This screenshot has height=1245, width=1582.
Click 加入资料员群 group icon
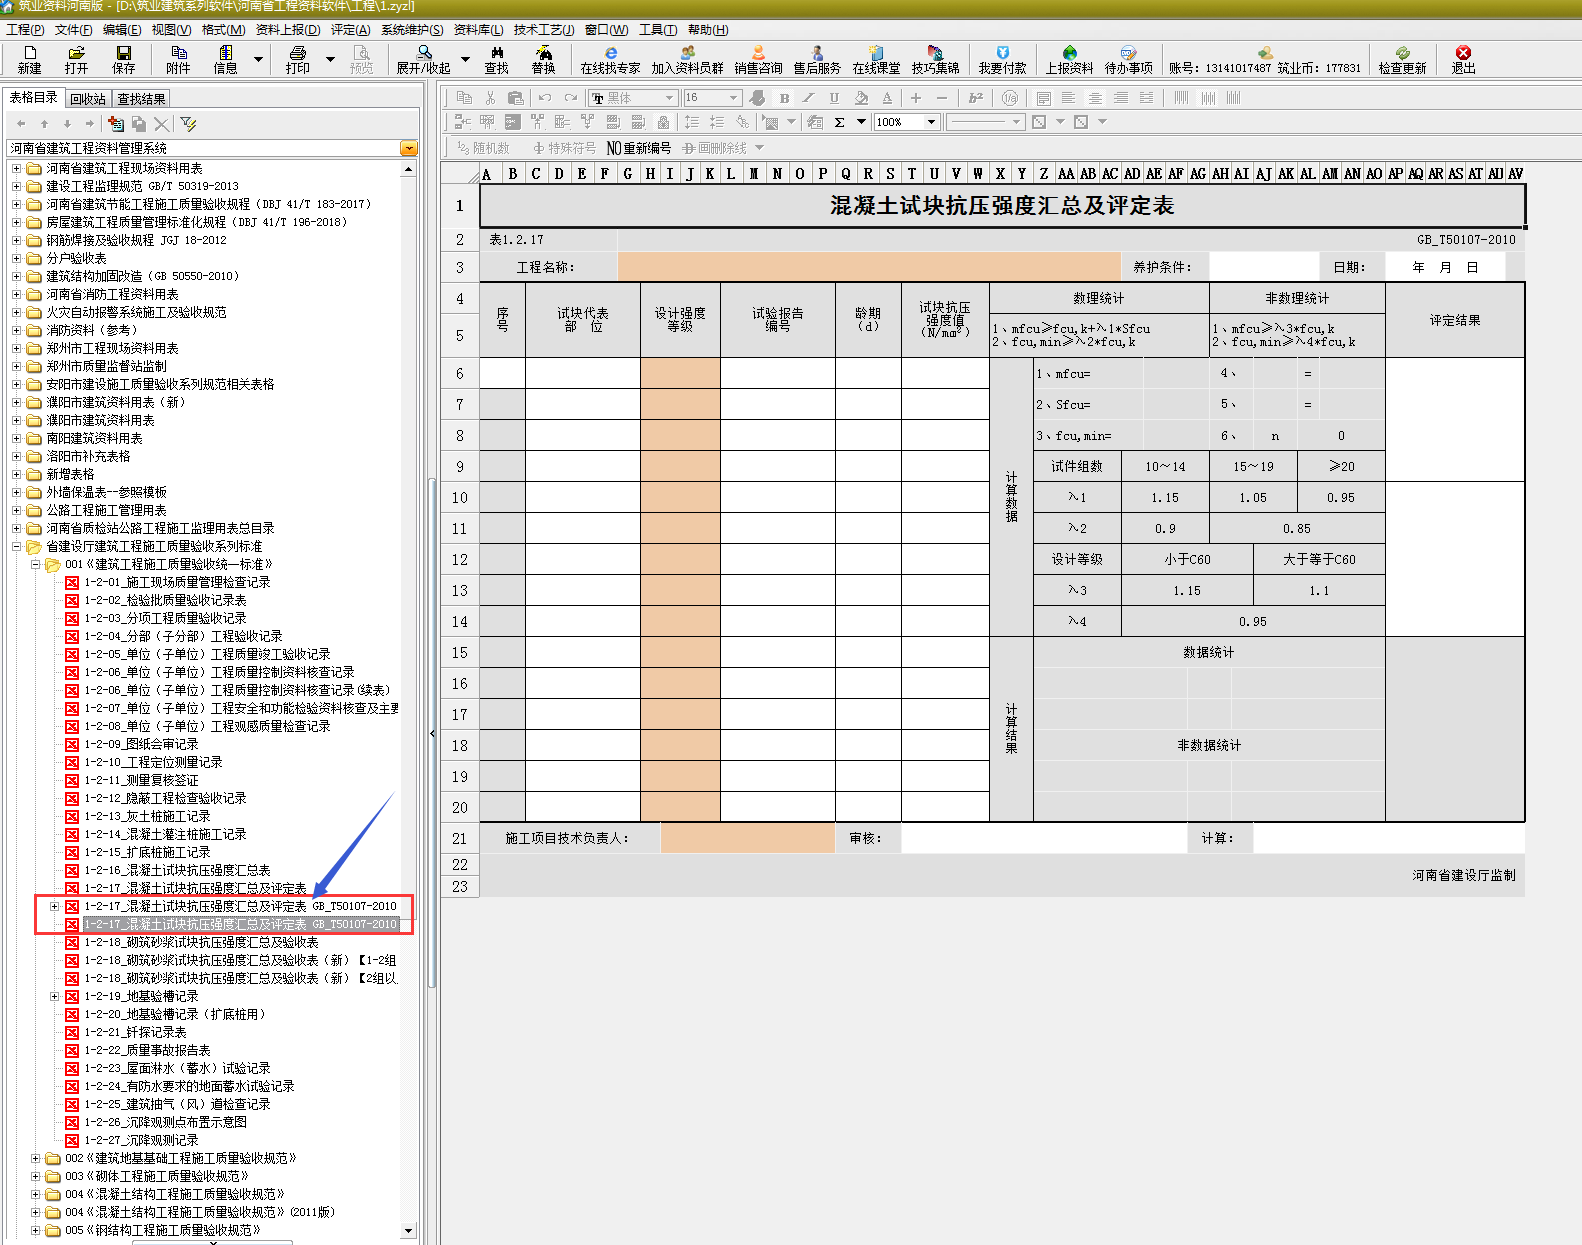(688, 59)
